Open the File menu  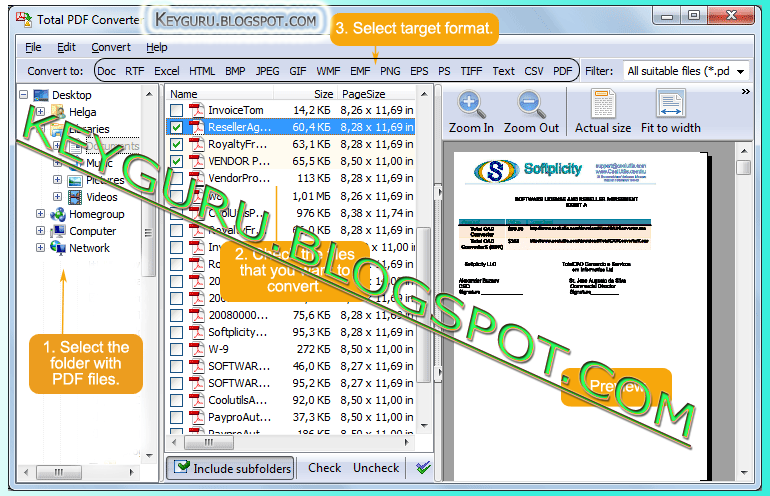point(33,47)
